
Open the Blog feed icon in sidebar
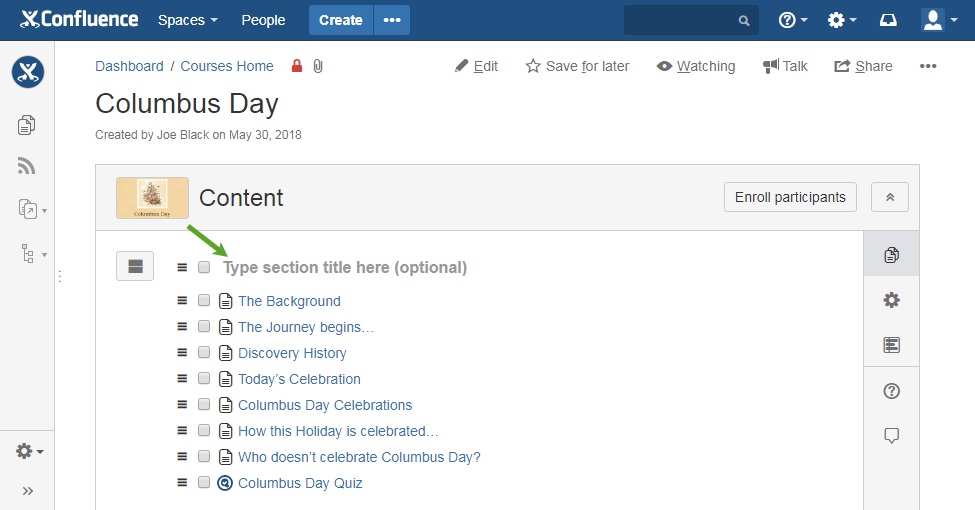(x=27, y=166)
